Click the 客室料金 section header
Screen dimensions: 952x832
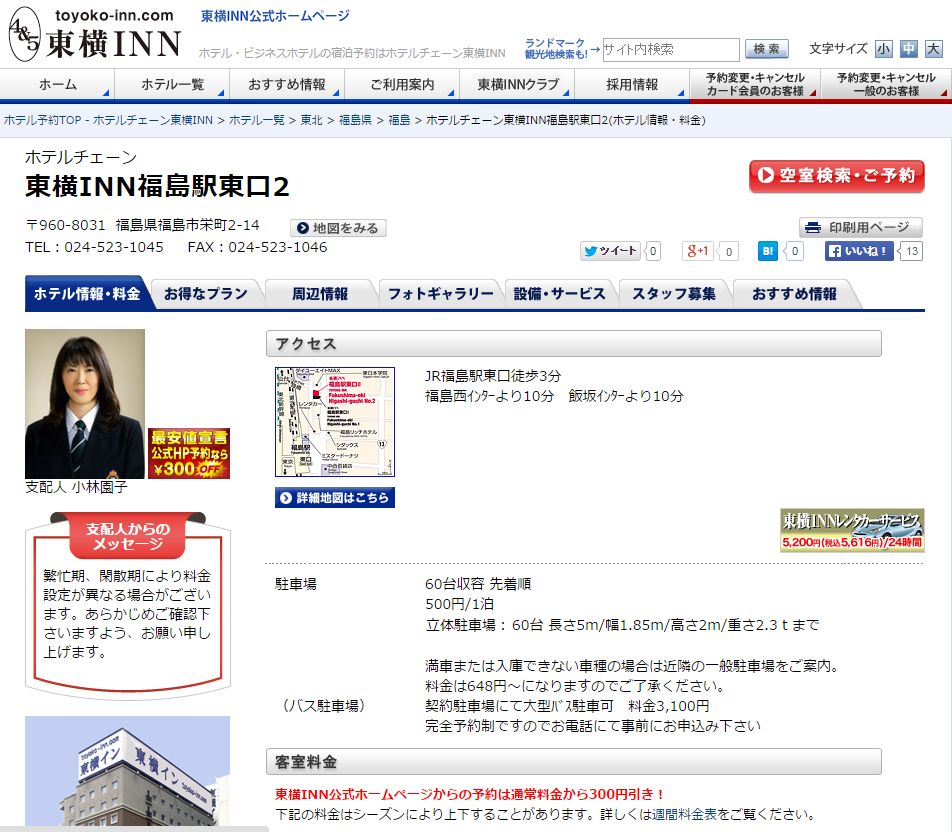point(574,762)
